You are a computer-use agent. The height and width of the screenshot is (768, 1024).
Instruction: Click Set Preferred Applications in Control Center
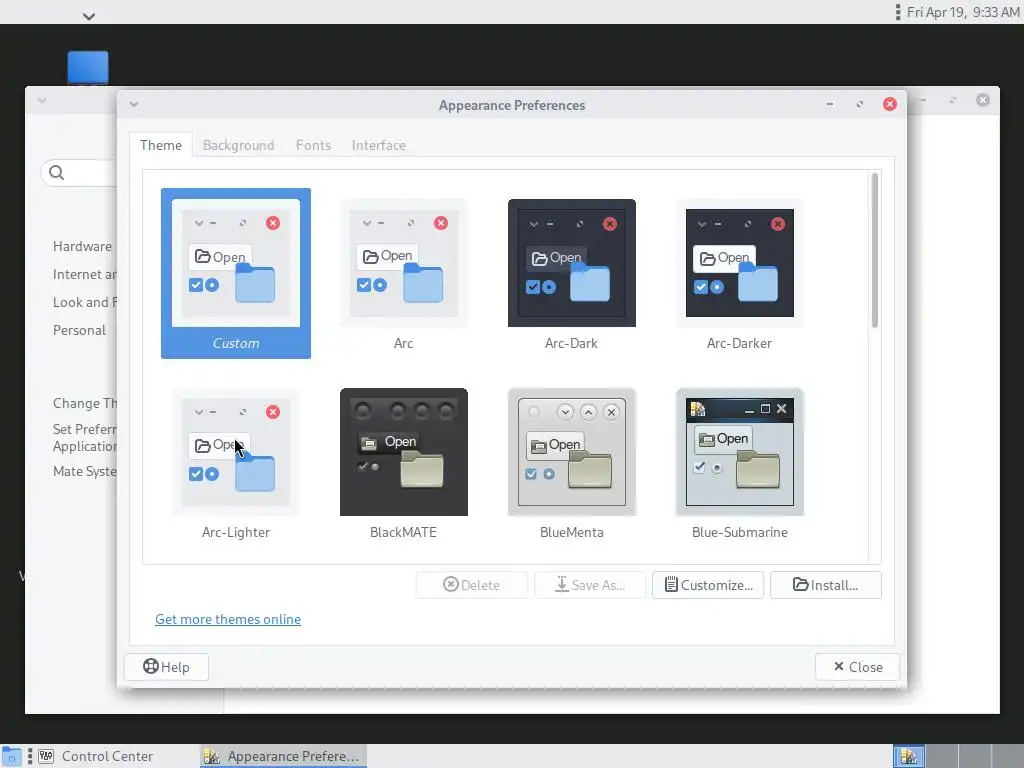tap(84, 438)
